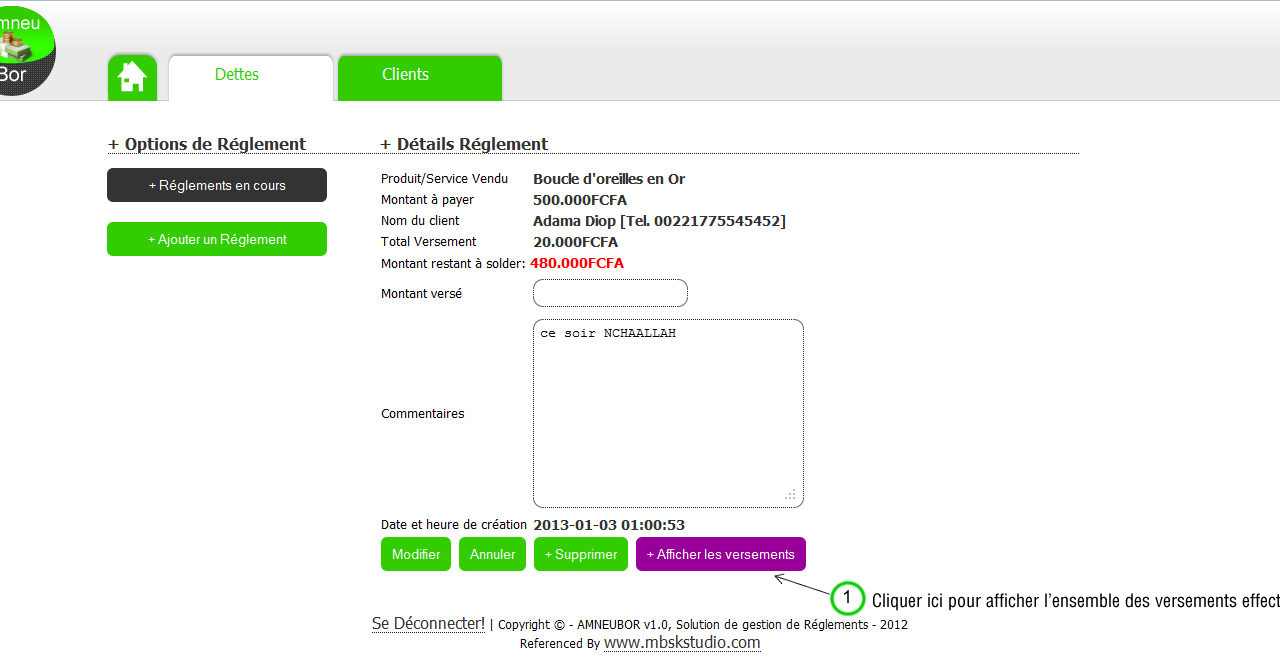Click the Annuler button
The height and width of the screenshot is (664, 1280).
[x=492, y=554]
